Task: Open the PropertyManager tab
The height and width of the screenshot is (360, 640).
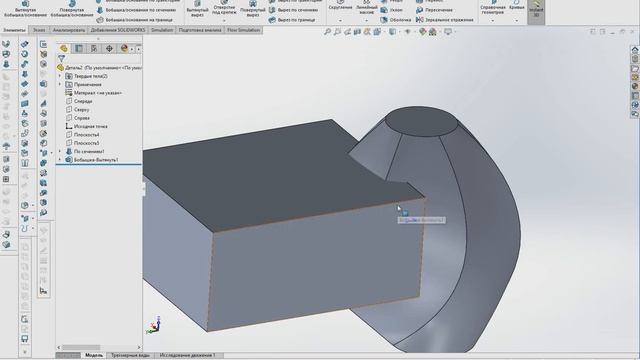Action: click(79, 49)
